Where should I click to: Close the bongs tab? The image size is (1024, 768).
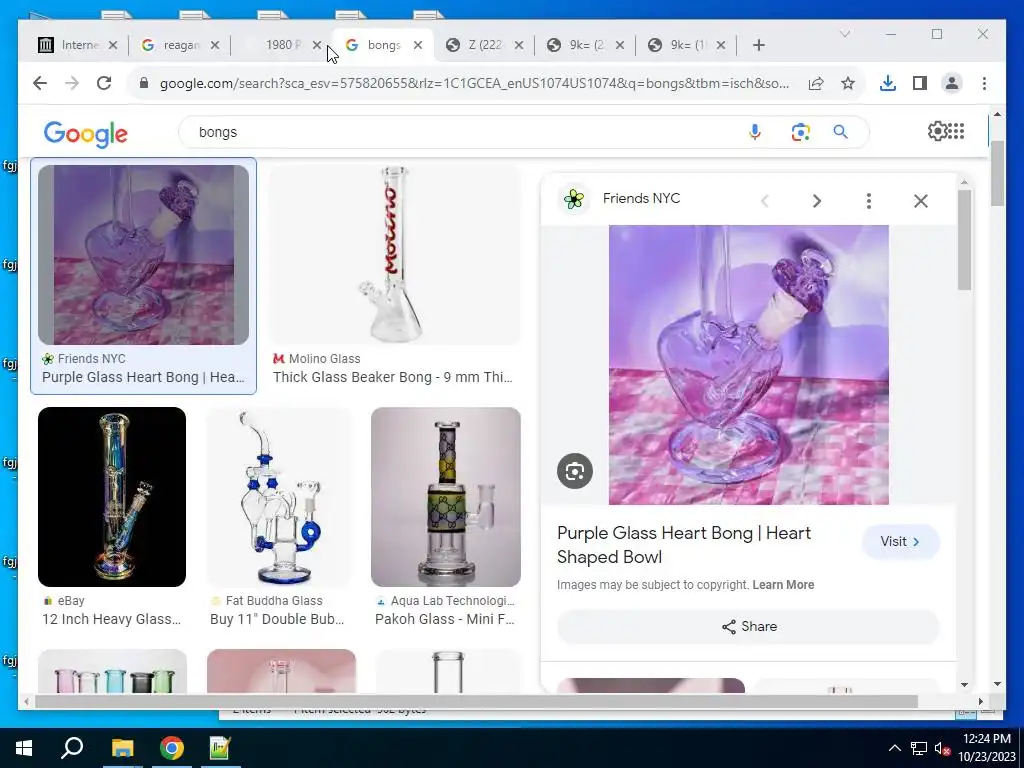tap(418, 45)
